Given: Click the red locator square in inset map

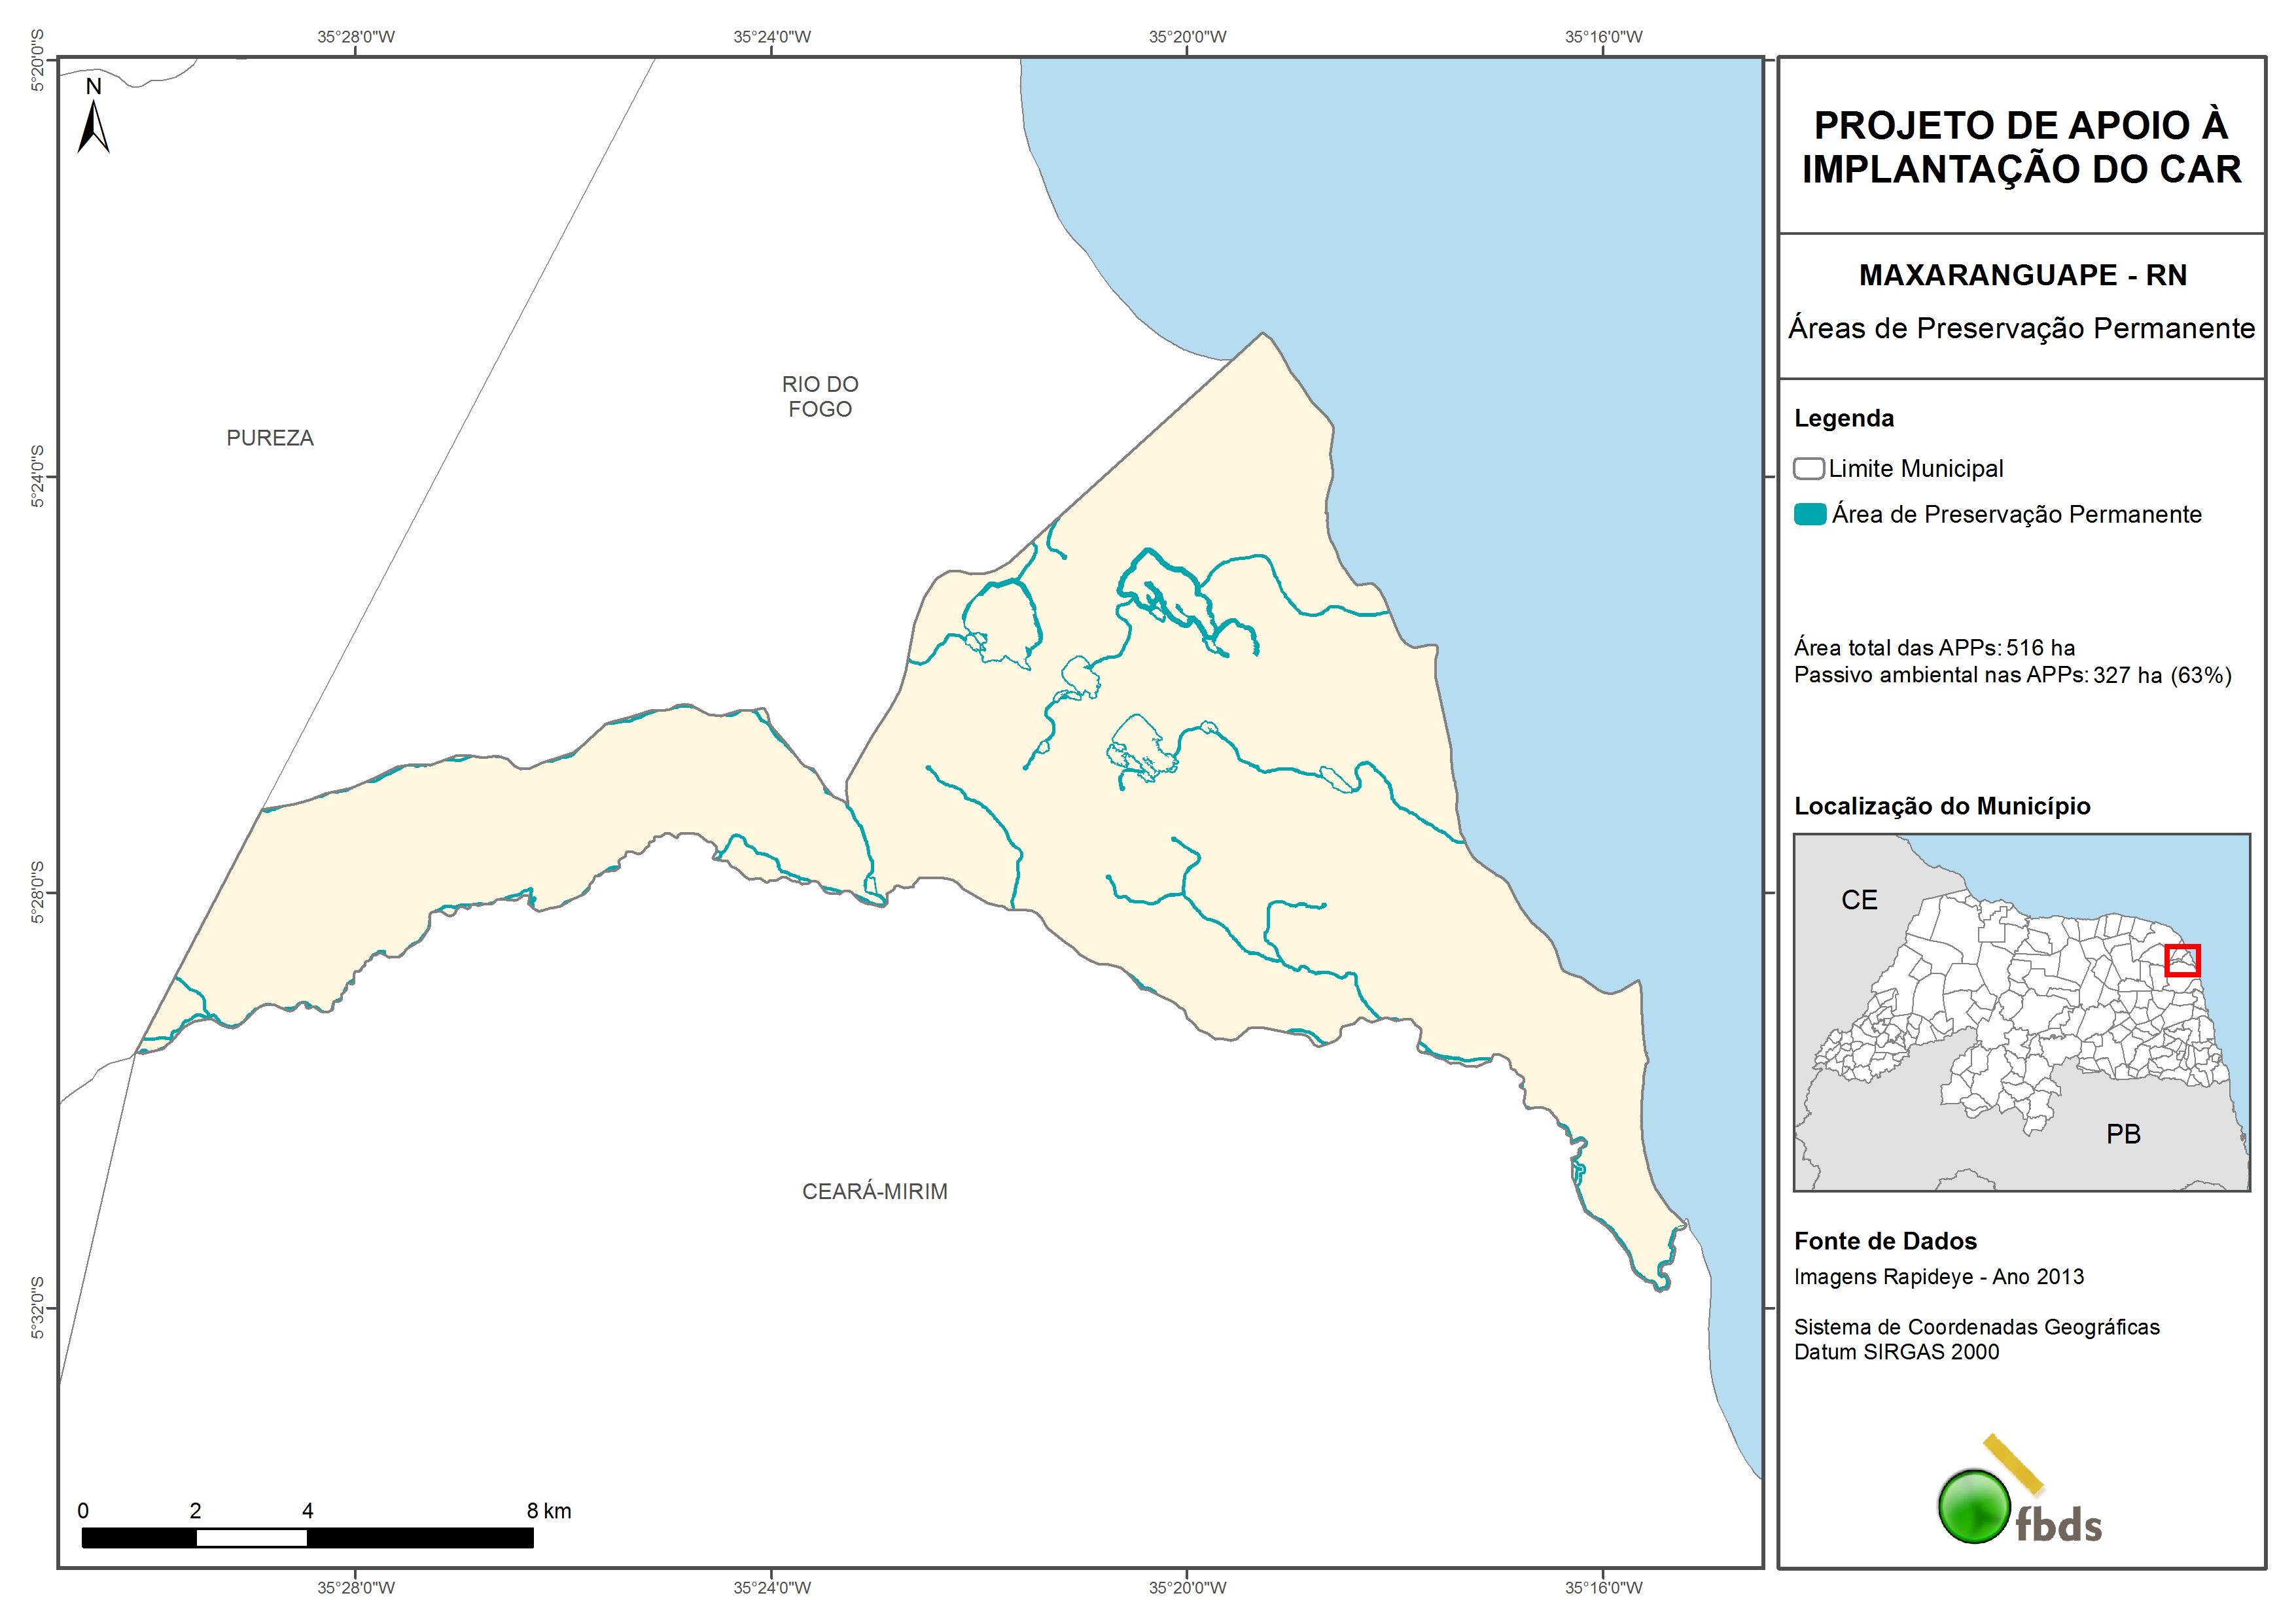Looking at the screenshot, I should pos(2182,960).
